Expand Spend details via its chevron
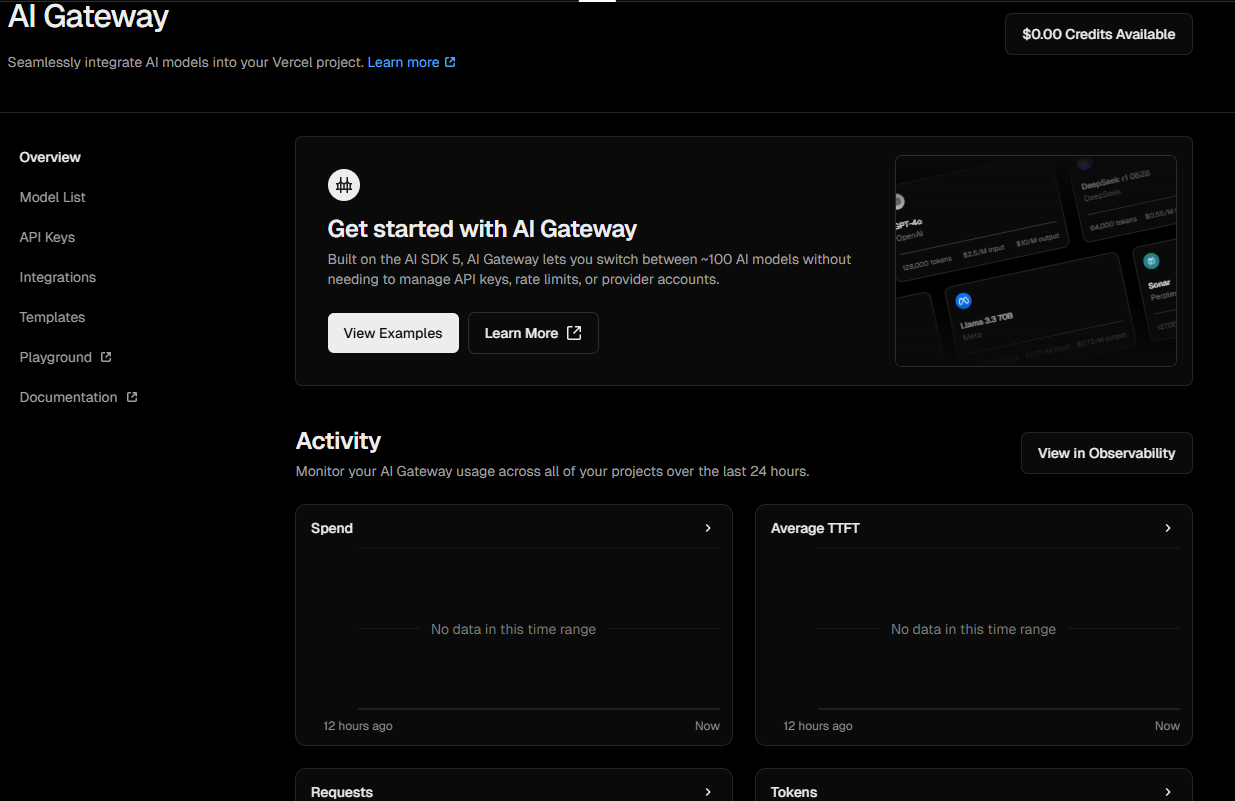Screen dimensions: 1235x801 point(708,527)
